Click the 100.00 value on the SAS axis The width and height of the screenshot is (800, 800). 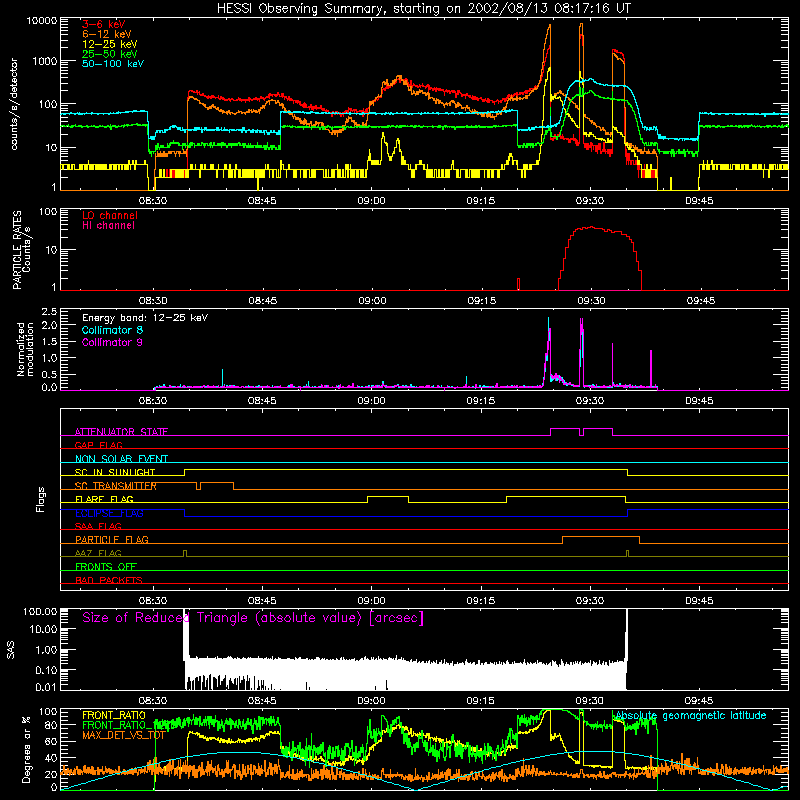(40, 612)
